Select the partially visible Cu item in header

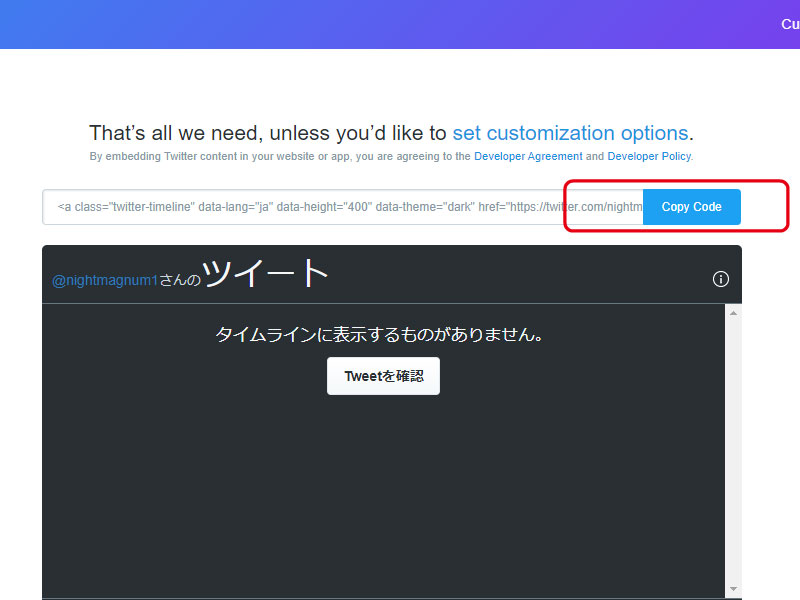789,24
